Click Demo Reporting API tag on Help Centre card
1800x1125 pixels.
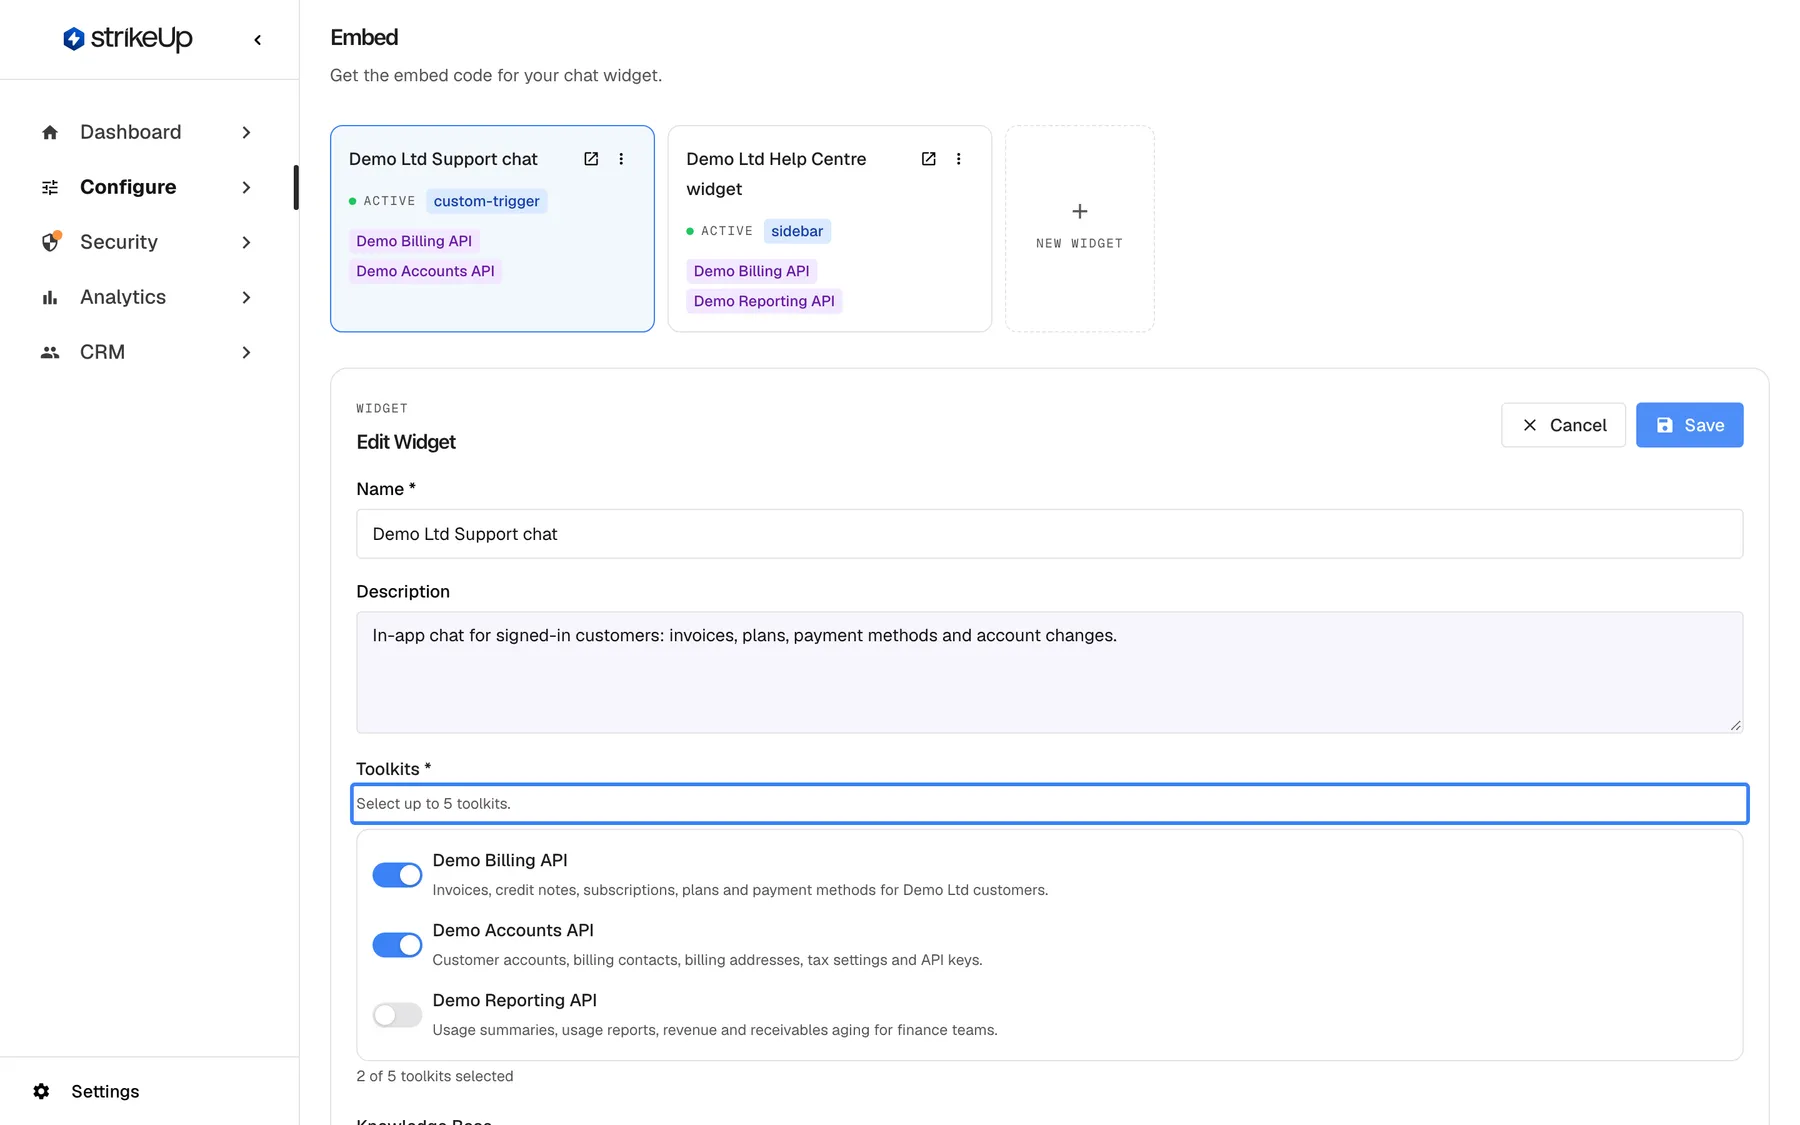pos(764,301)
